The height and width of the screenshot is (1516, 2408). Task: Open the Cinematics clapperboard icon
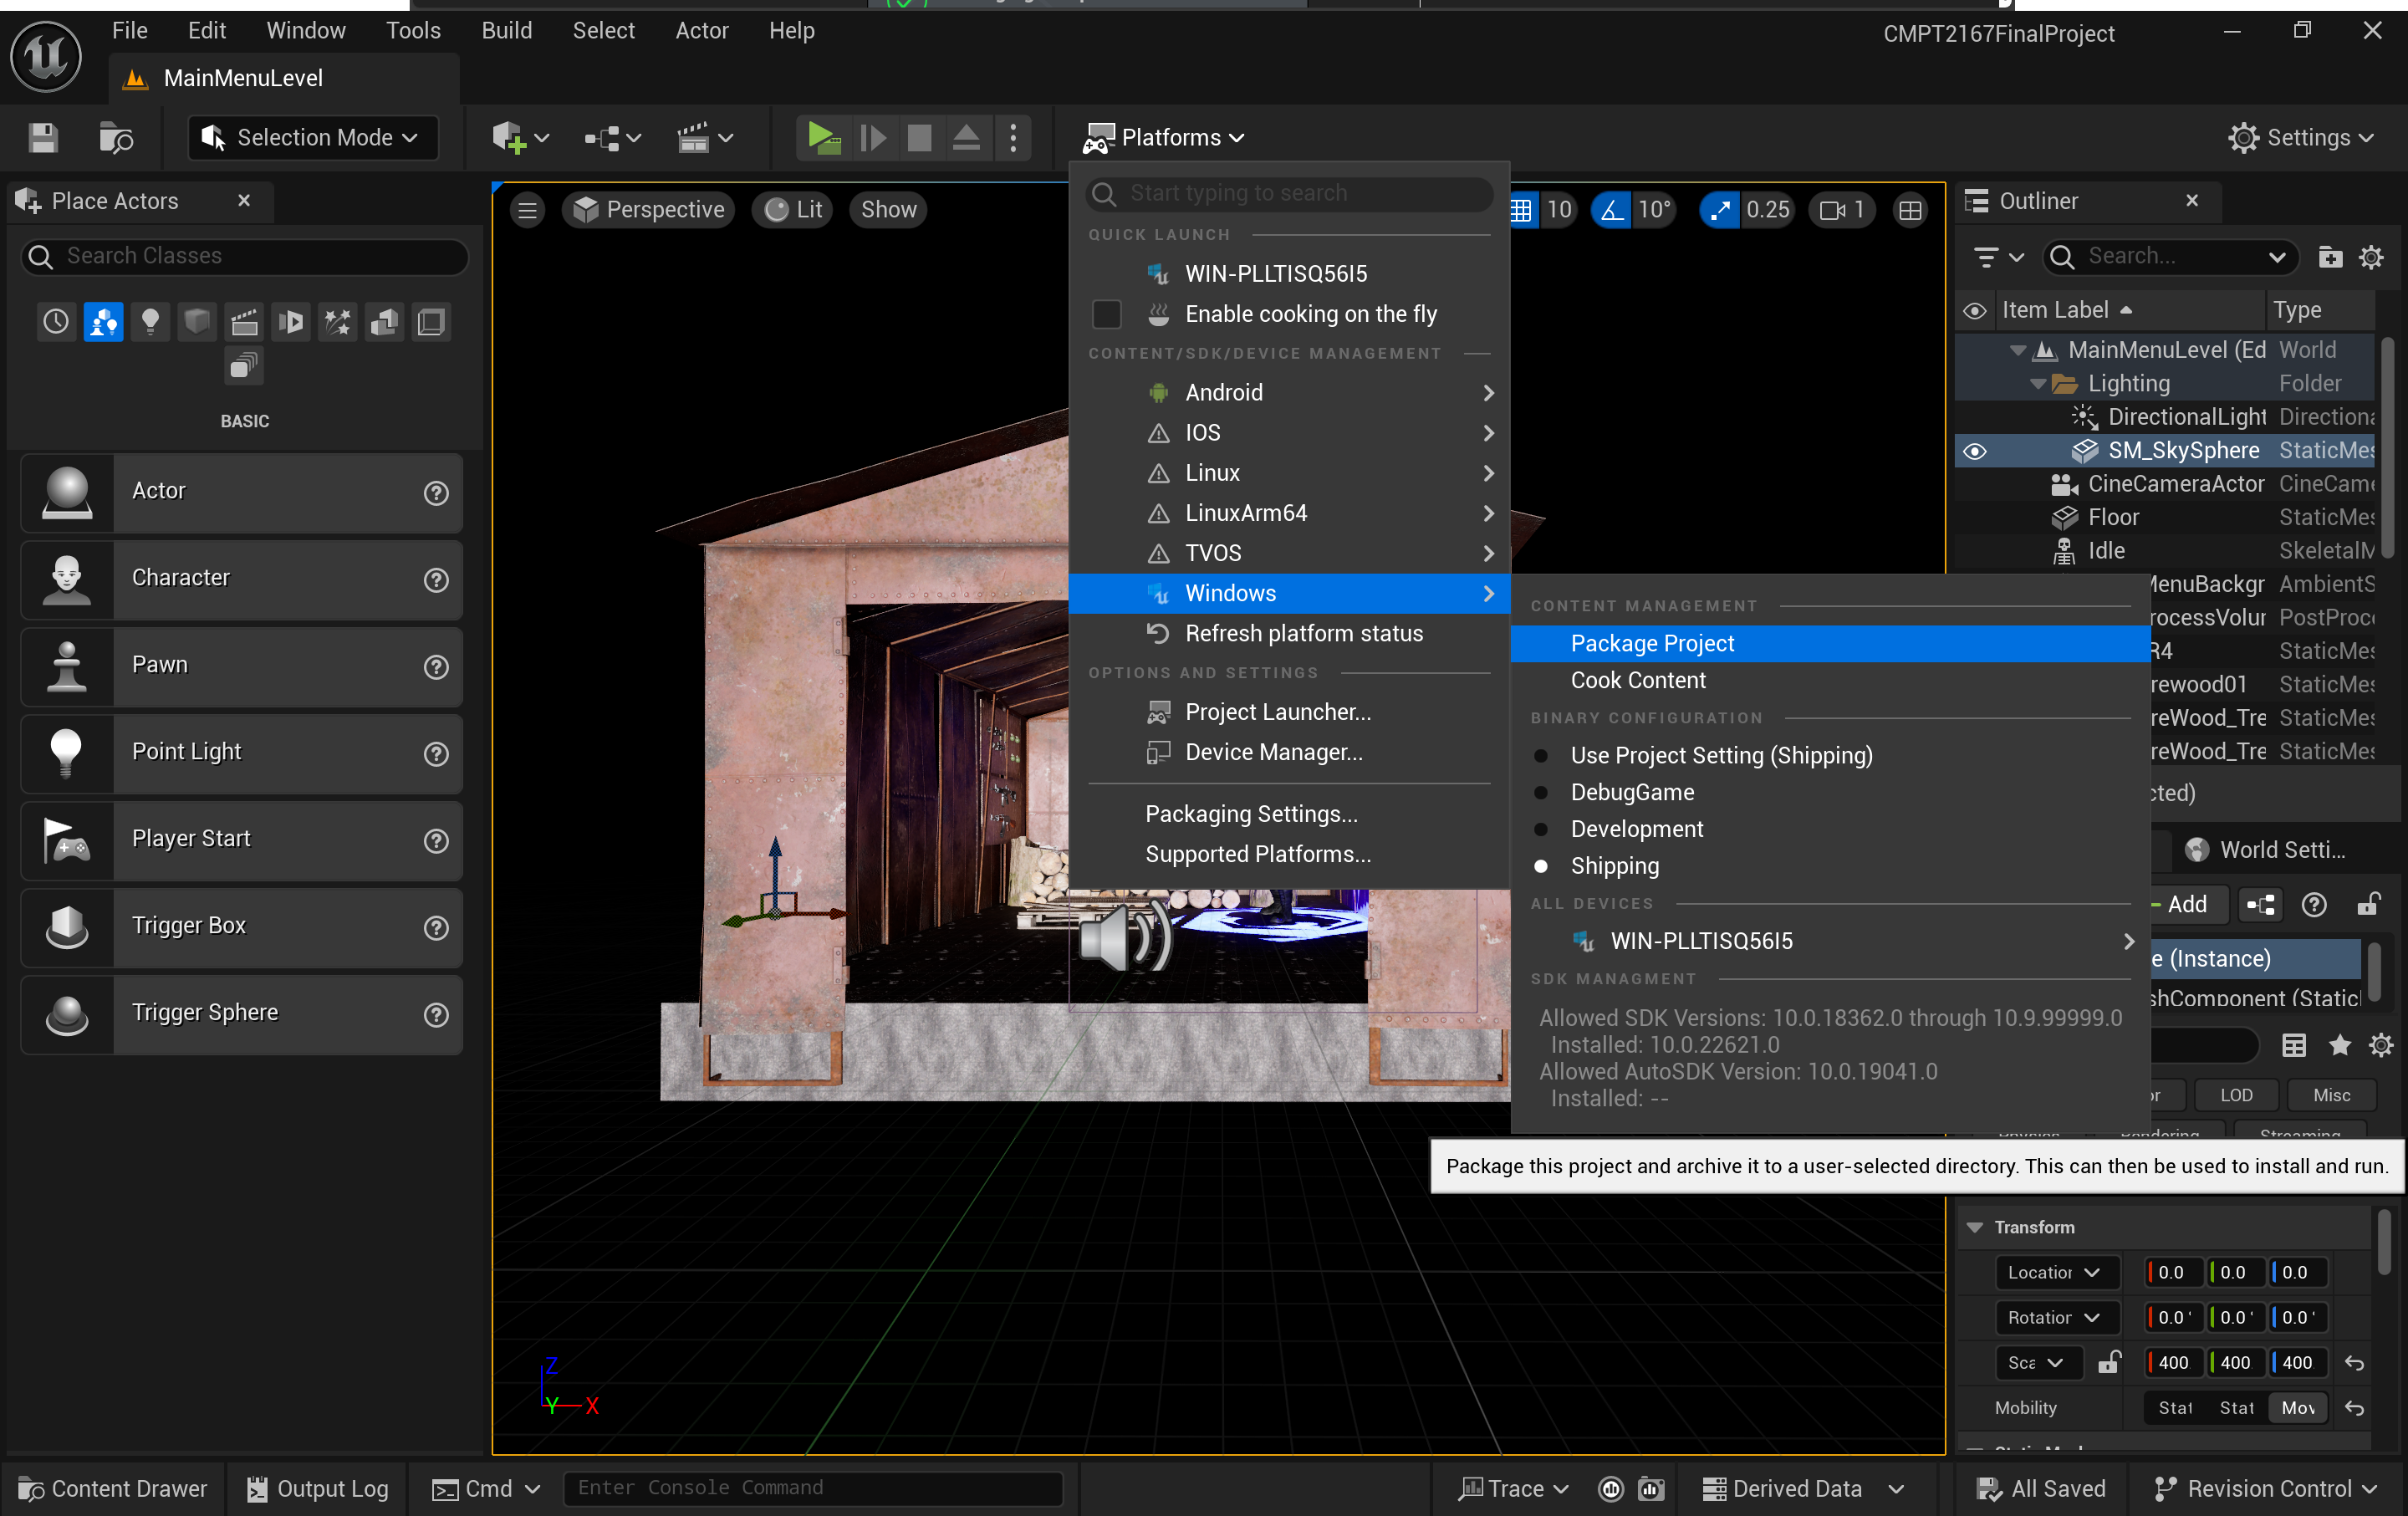[704, 137]
